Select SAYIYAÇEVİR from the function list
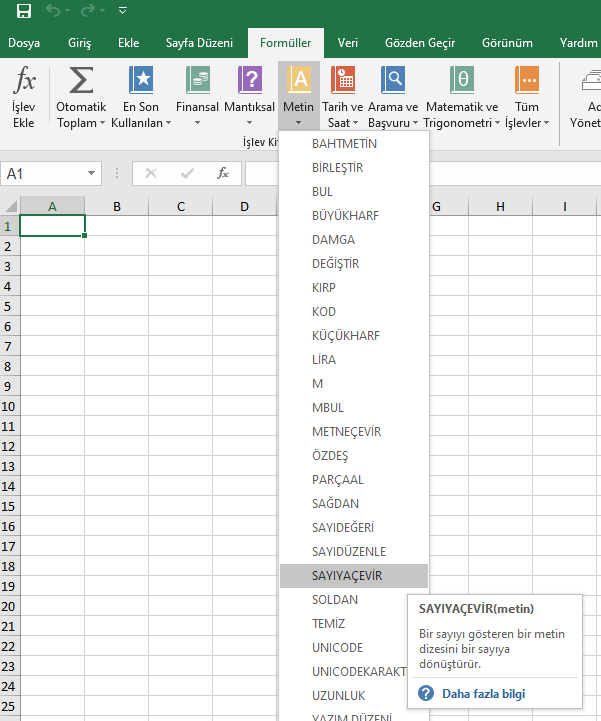The width and height of the screenshot is (601, 721). (x=346, y=576)
